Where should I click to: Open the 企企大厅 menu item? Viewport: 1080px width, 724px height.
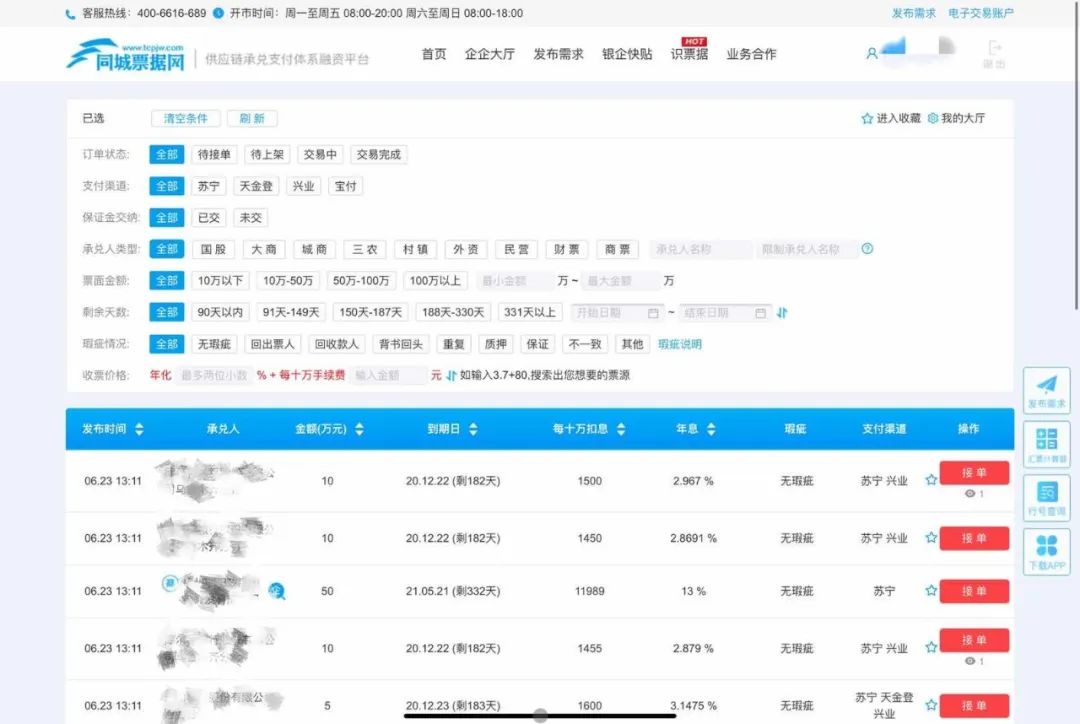click(x=490, y=55)
